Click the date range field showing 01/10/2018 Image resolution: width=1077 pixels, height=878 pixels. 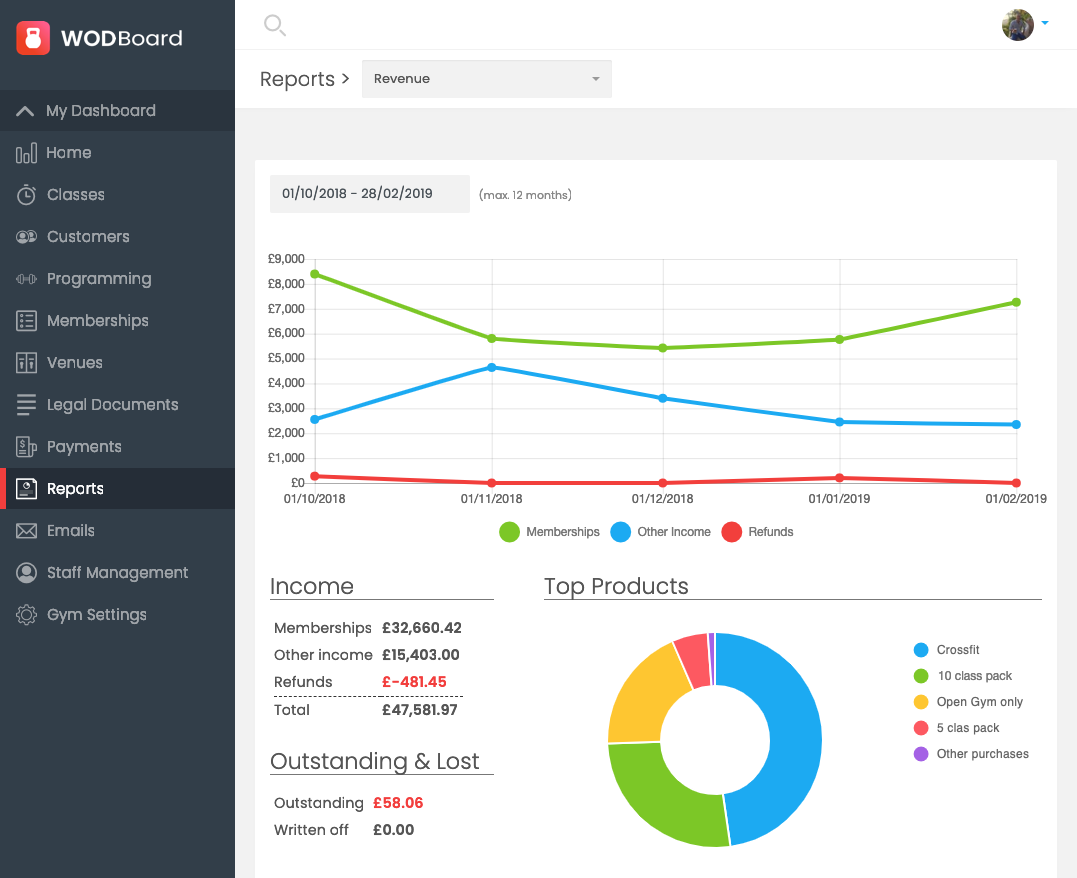369,193
